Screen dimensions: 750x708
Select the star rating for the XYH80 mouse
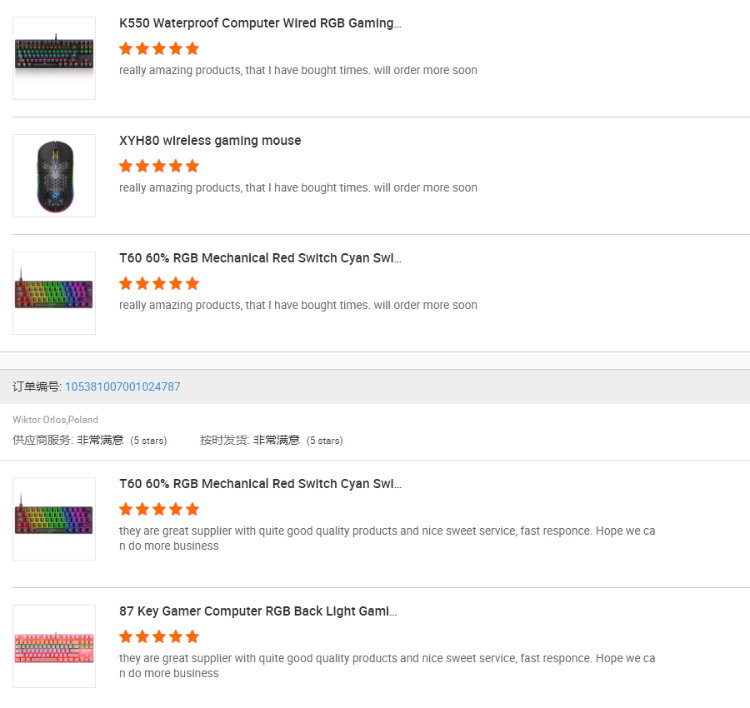[159, 166]
